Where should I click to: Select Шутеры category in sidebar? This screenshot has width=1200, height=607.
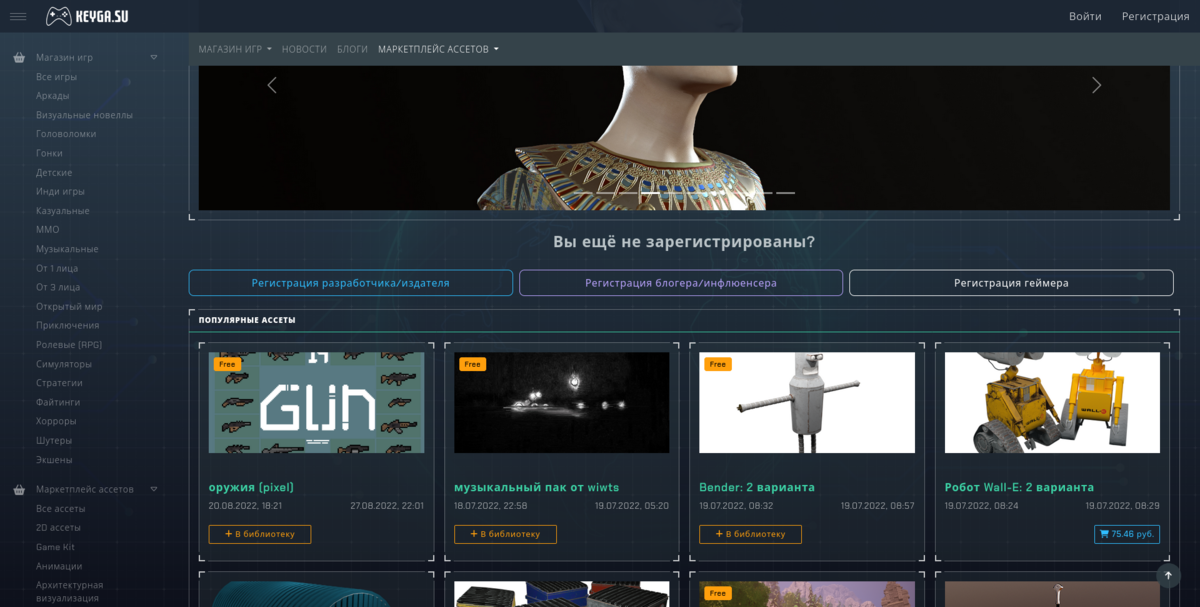(x=54, y=441)
